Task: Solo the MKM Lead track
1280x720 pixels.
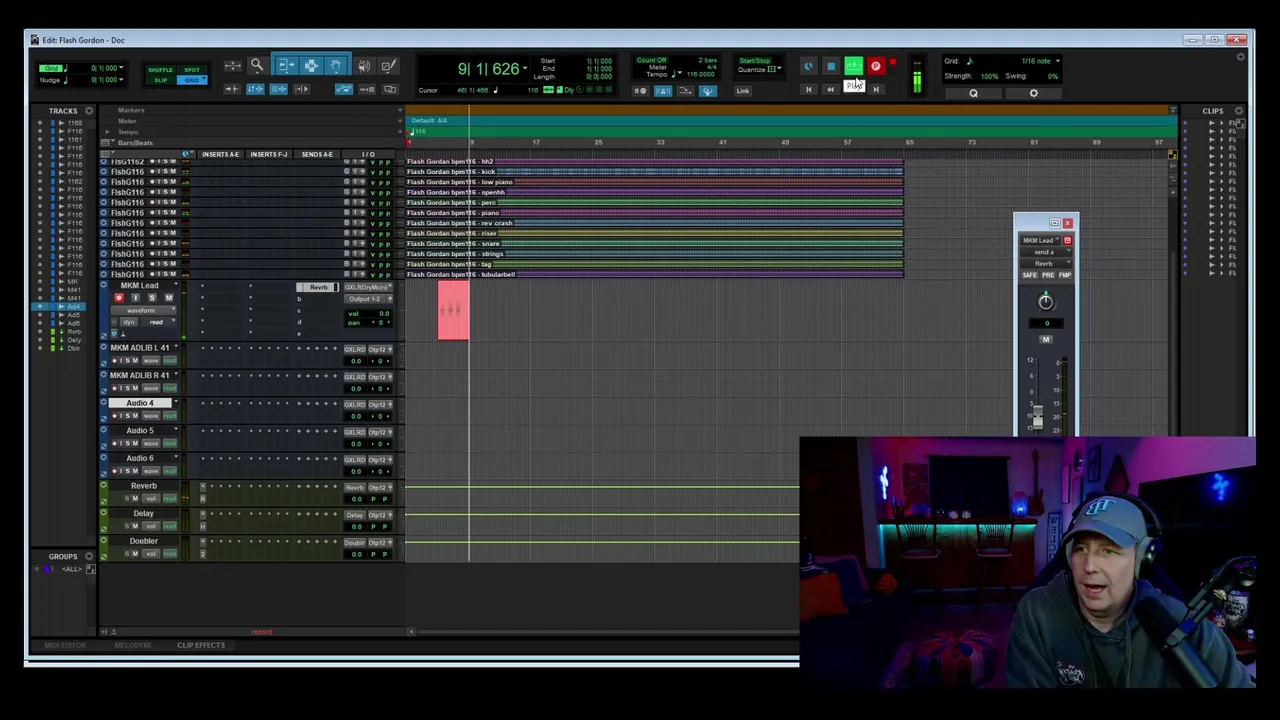Action: click(x=152, y=297)
